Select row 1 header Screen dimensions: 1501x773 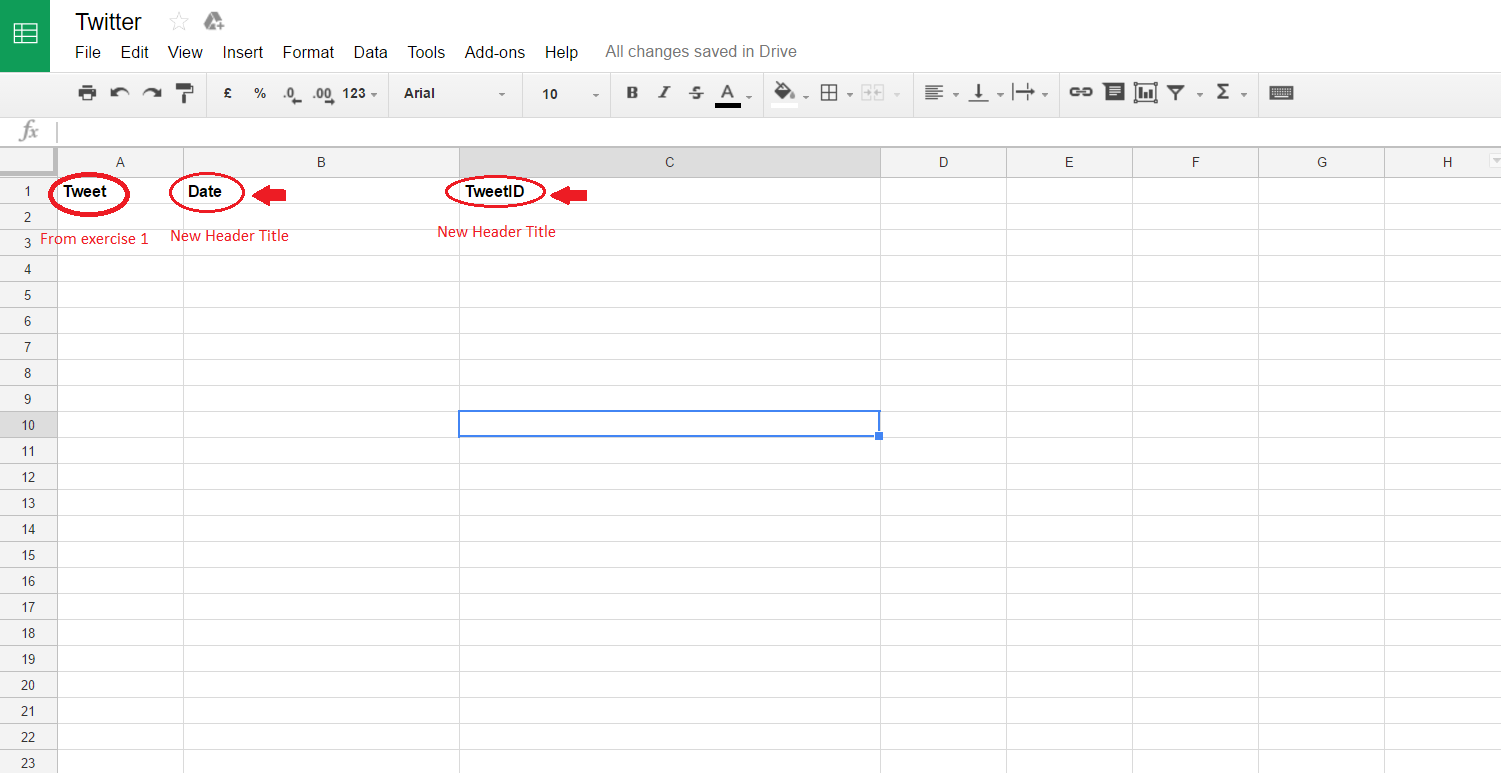coord(28,191)
